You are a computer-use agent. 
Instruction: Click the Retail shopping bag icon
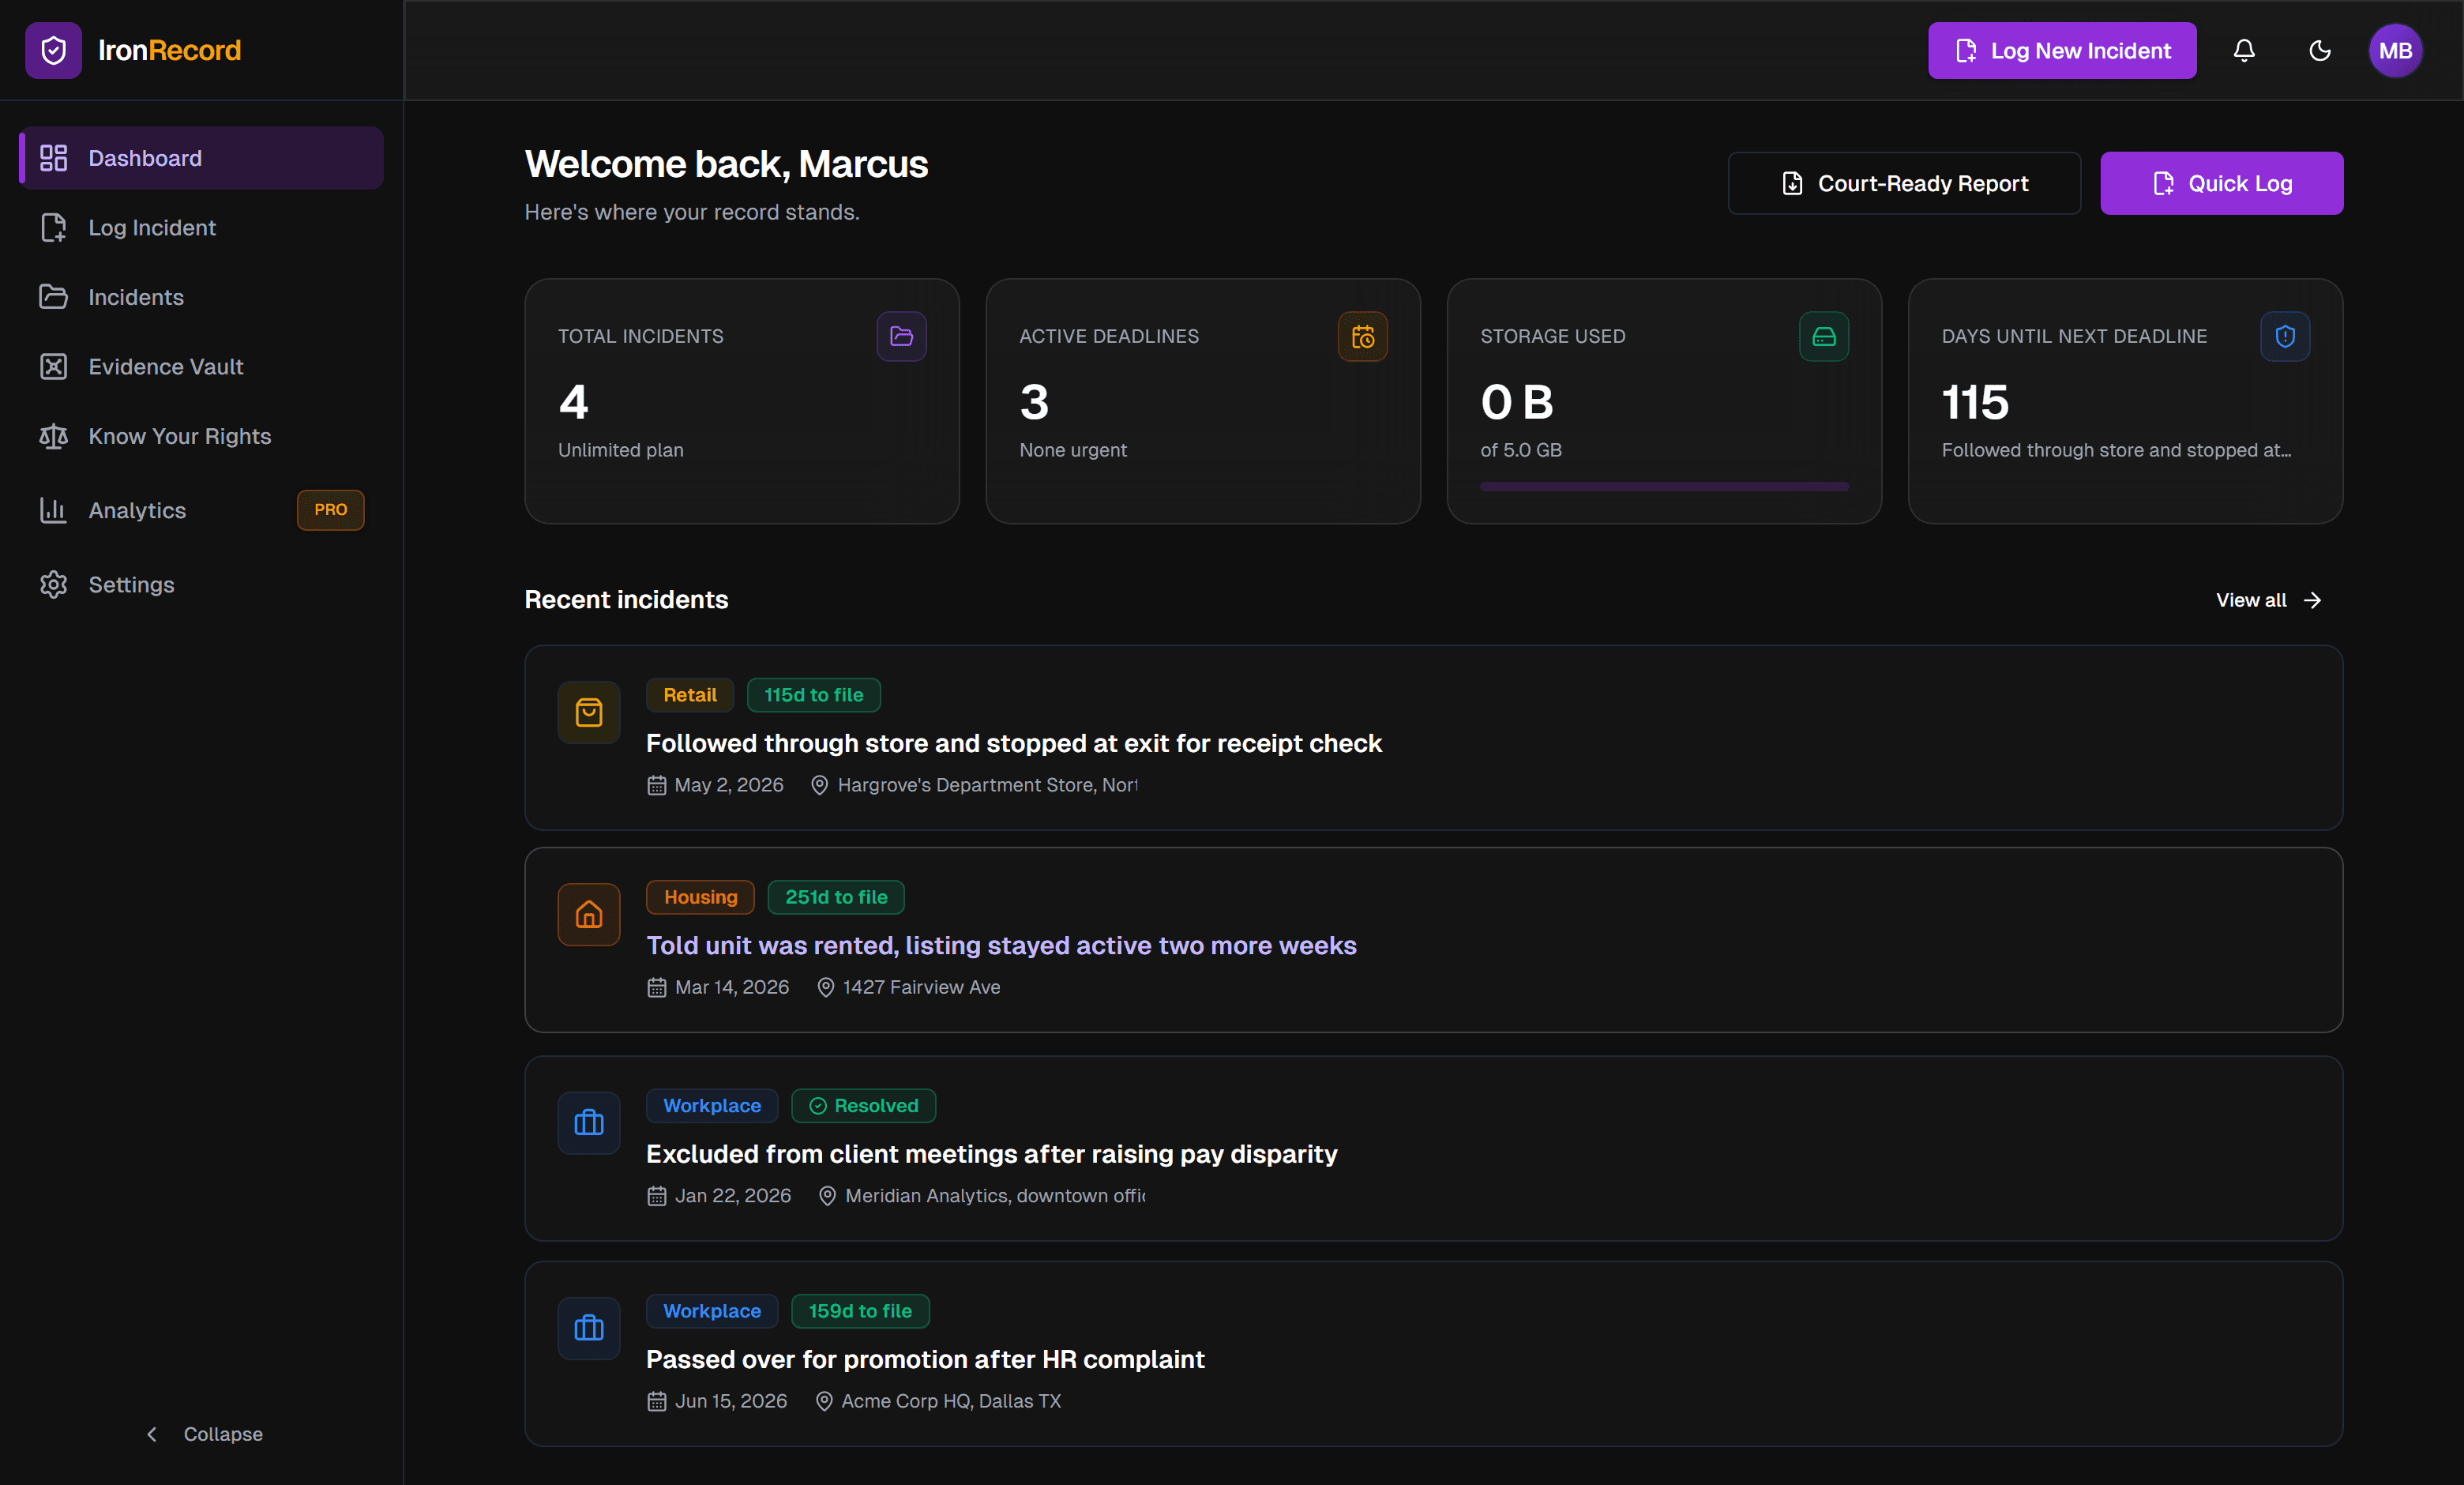pos(589,712)
